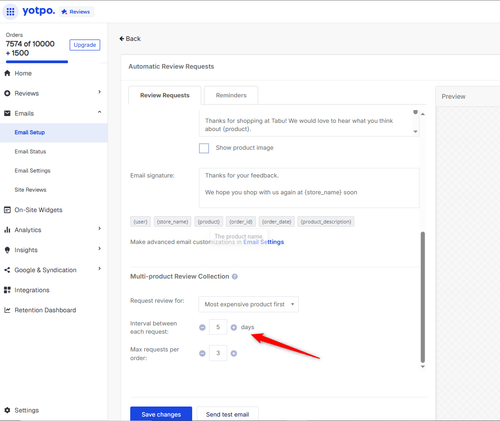
Task: Switch to the Review Requests tab
Action: coord(165,95)
